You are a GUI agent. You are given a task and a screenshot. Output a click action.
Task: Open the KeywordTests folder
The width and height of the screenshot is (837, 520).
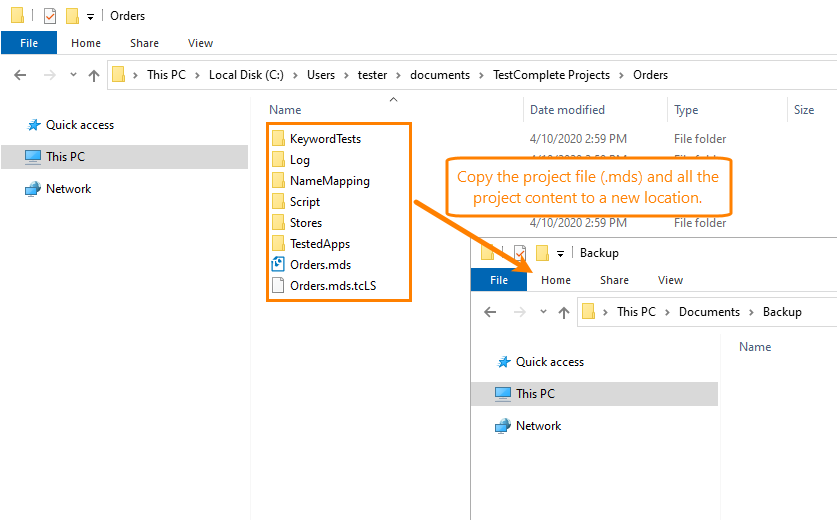pyautogui.click(x=325, y=139)
